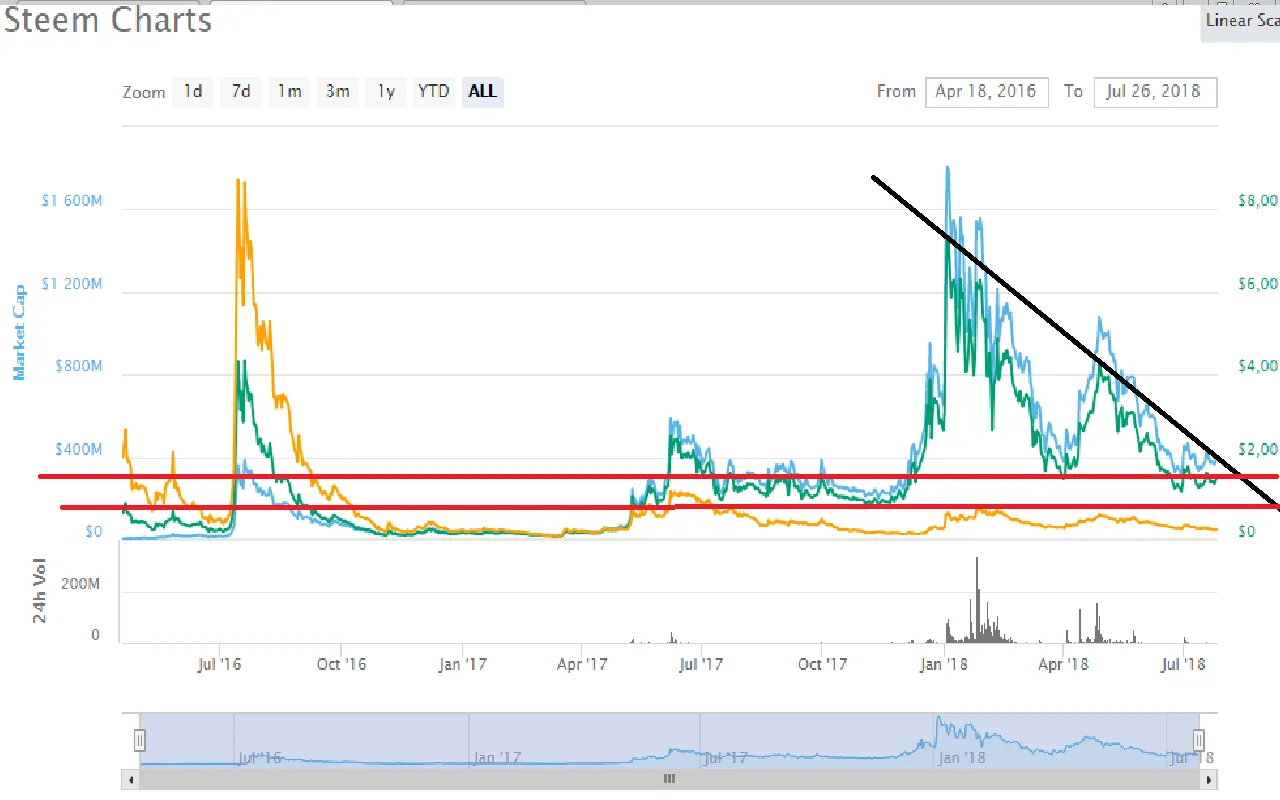Select the 1d zoom range
The width and height of the screenshot is (1280, 800).
193,92
